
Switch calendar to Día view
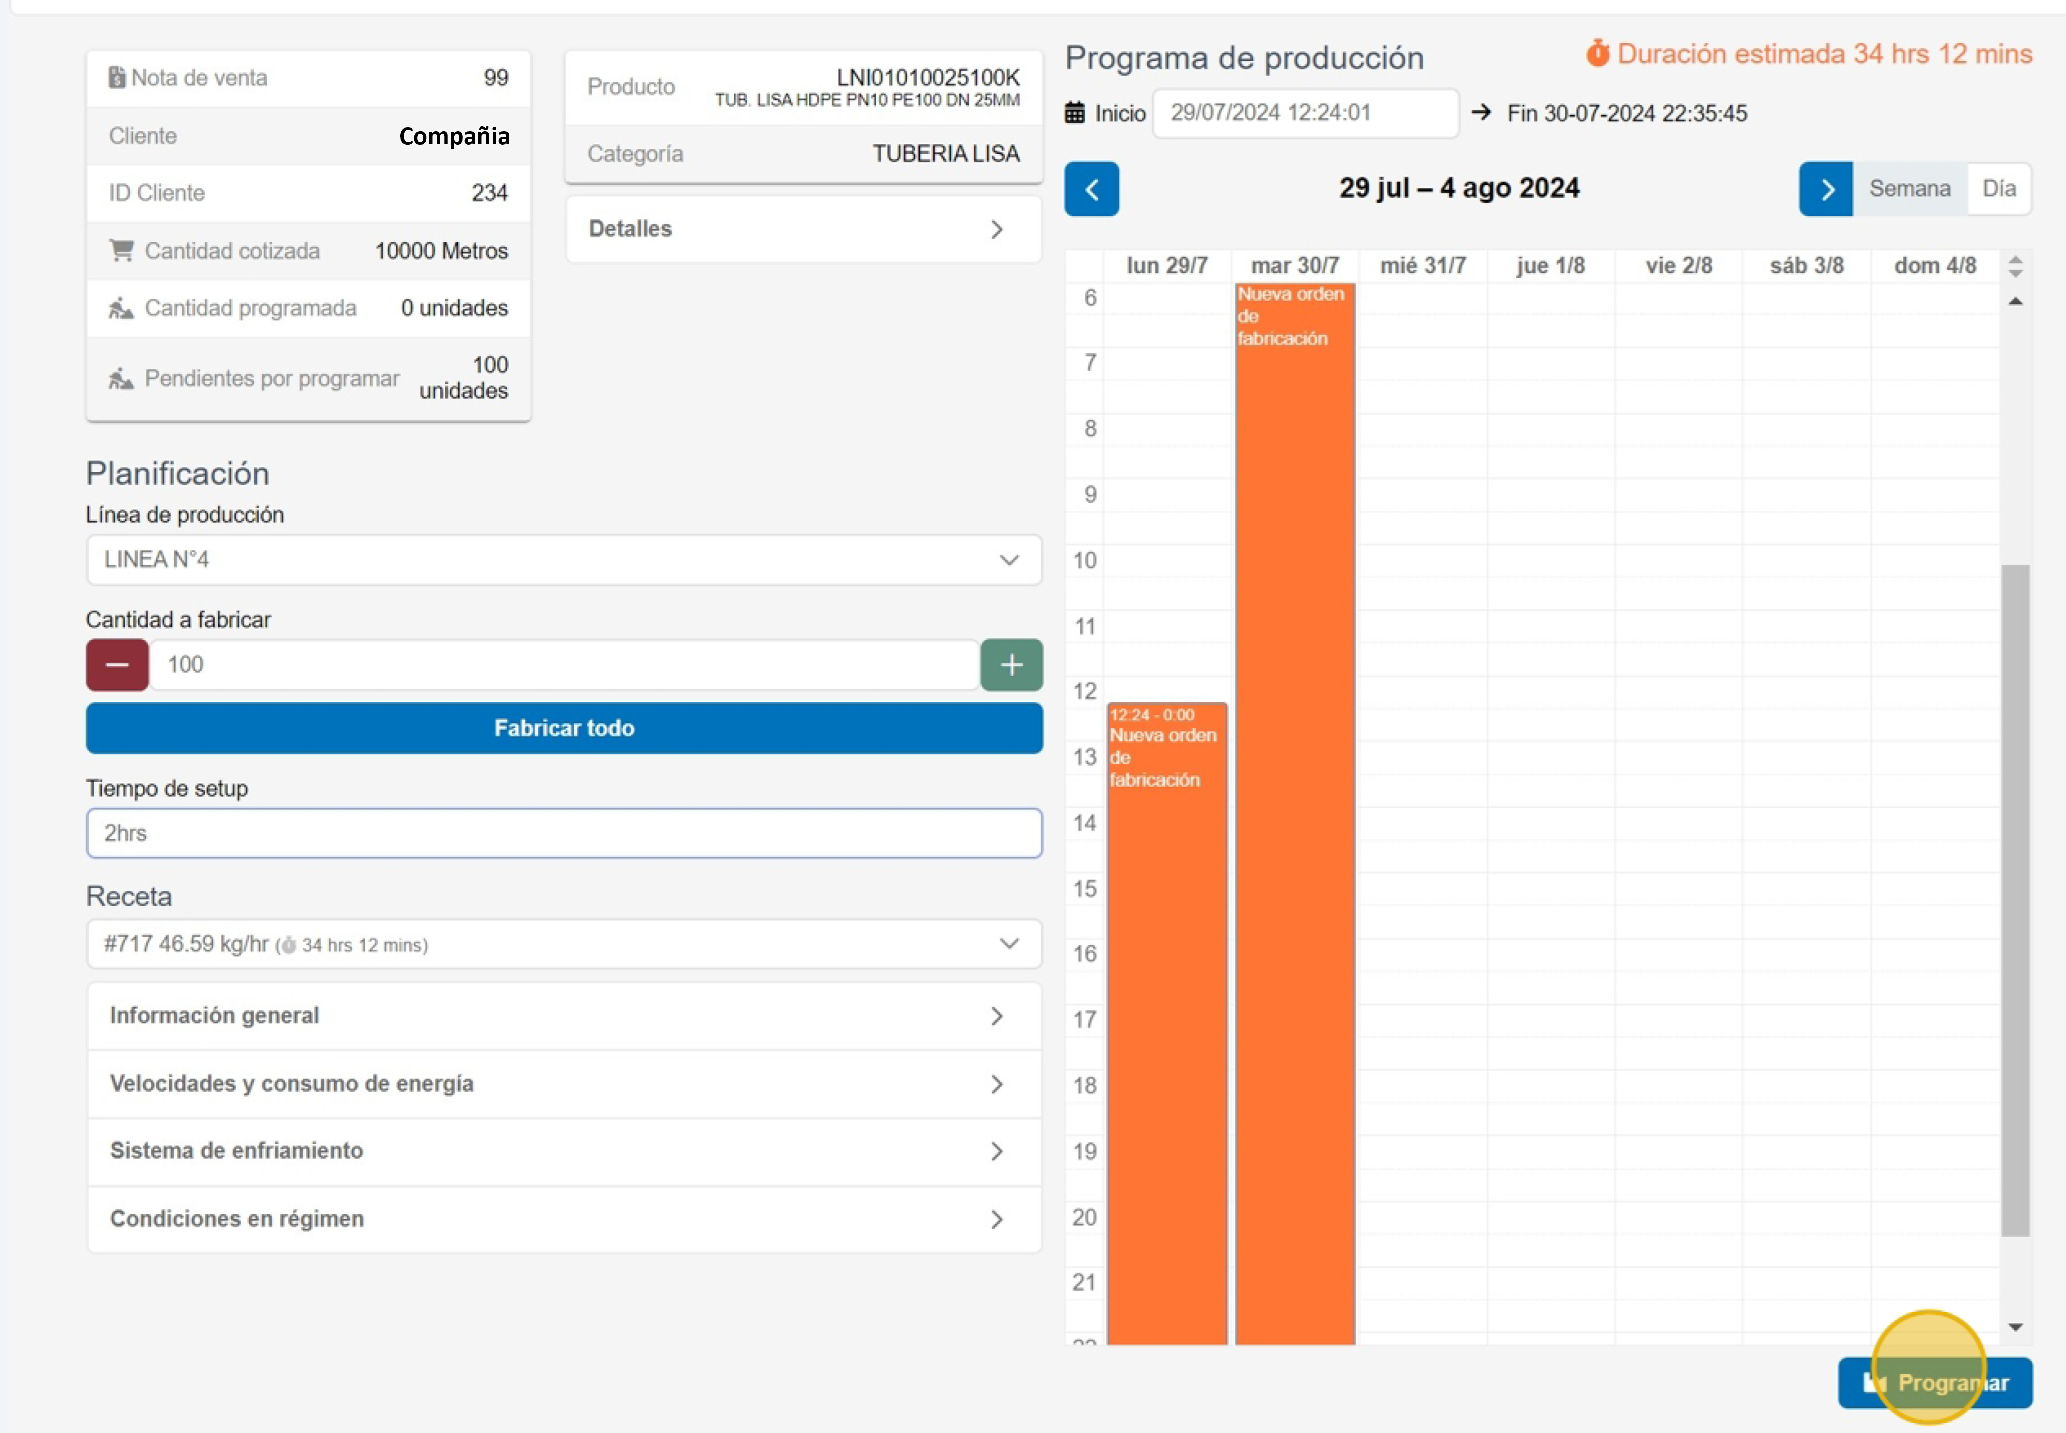tap(1999, 189)
